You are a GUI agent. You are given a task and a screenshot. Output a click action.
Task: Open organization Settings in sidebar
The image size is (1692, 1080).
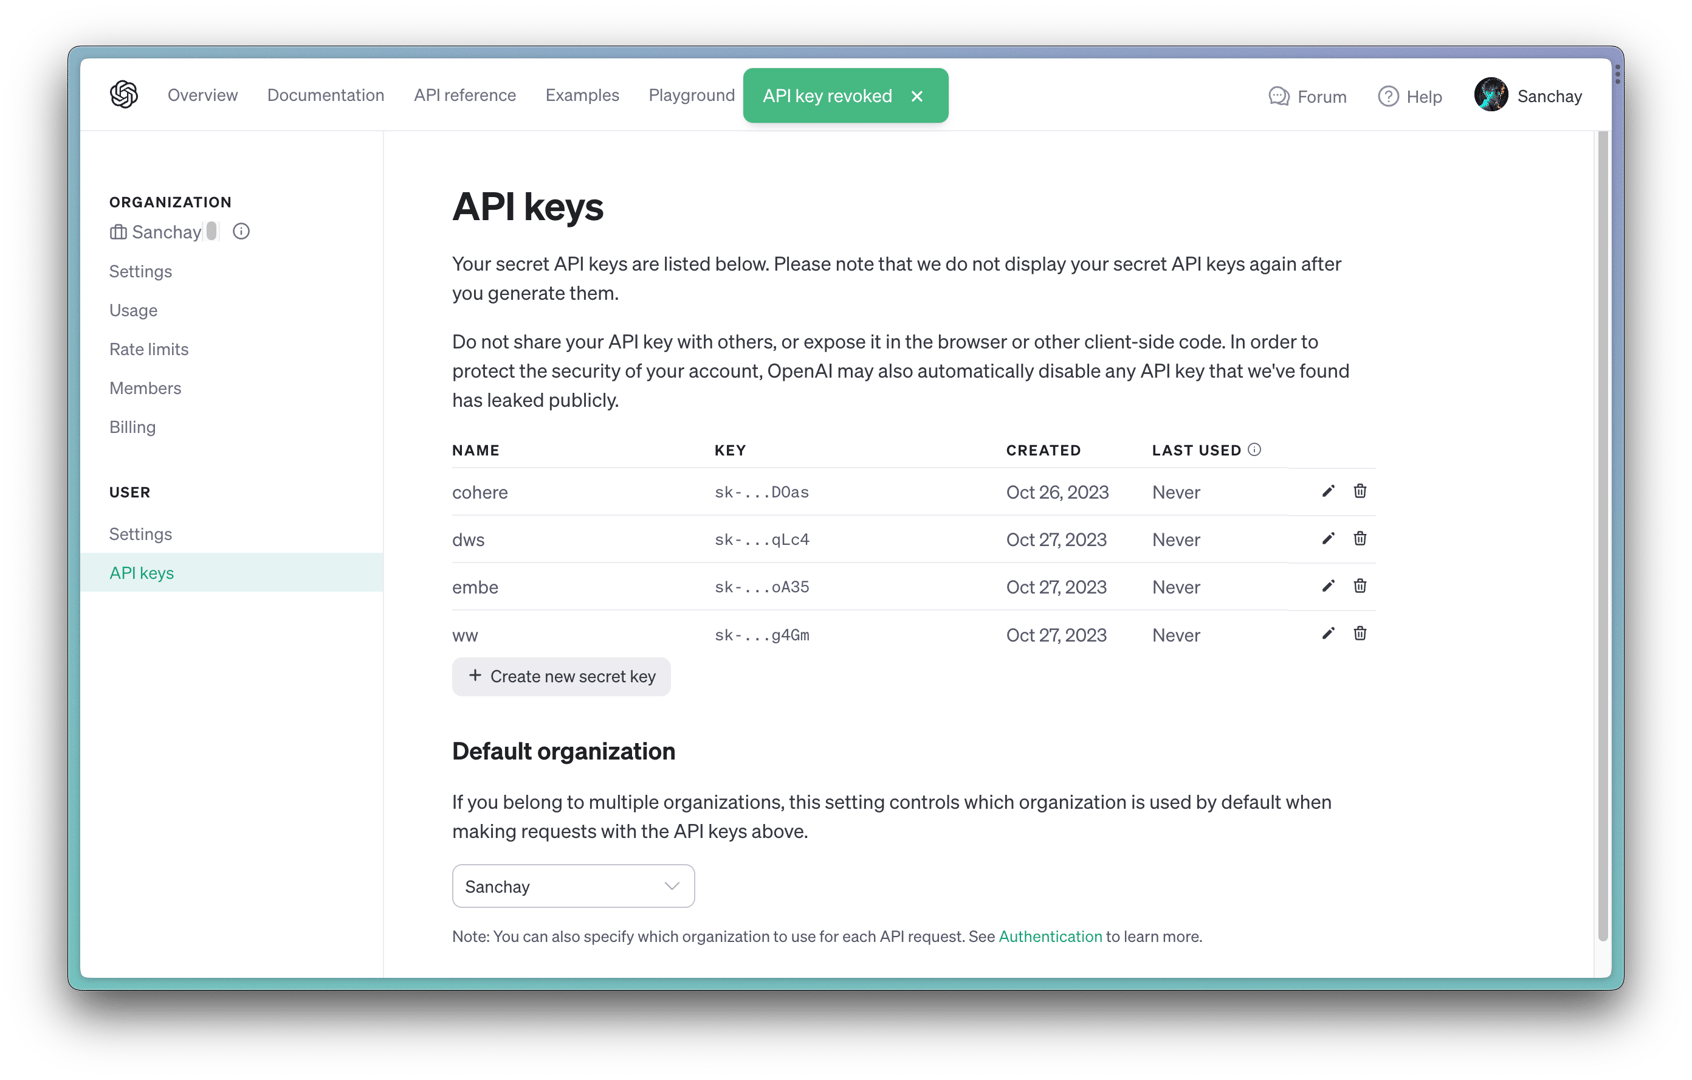tap(141, 271)
